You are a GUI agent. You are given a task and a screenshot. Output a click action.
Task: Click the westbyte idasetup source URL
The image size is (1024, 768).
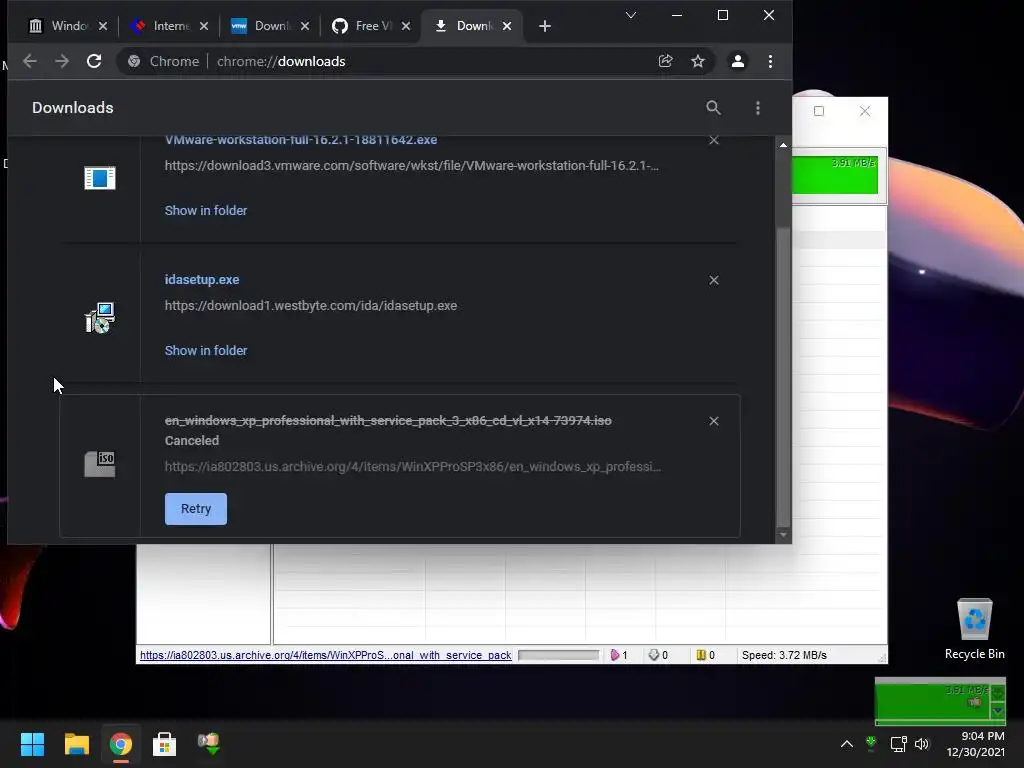click(311, 306)
